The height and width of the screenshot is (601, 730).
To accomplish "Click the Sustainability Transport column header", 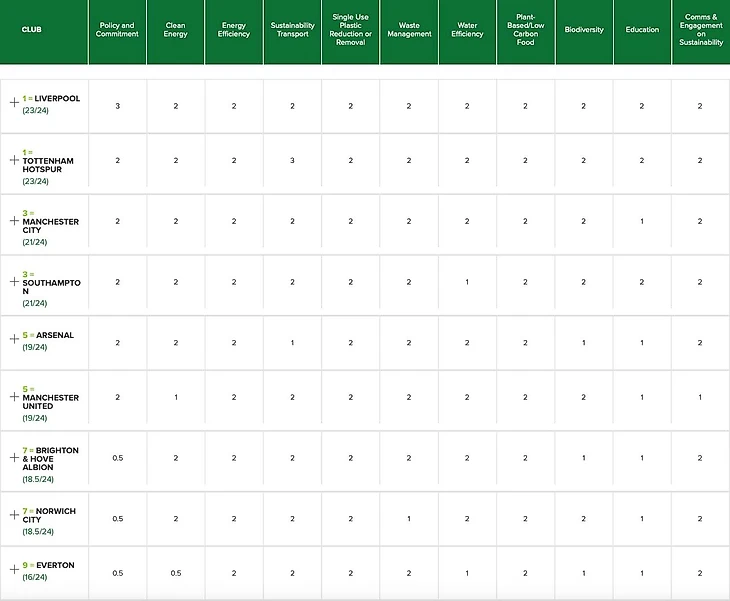I will (292, 29).
